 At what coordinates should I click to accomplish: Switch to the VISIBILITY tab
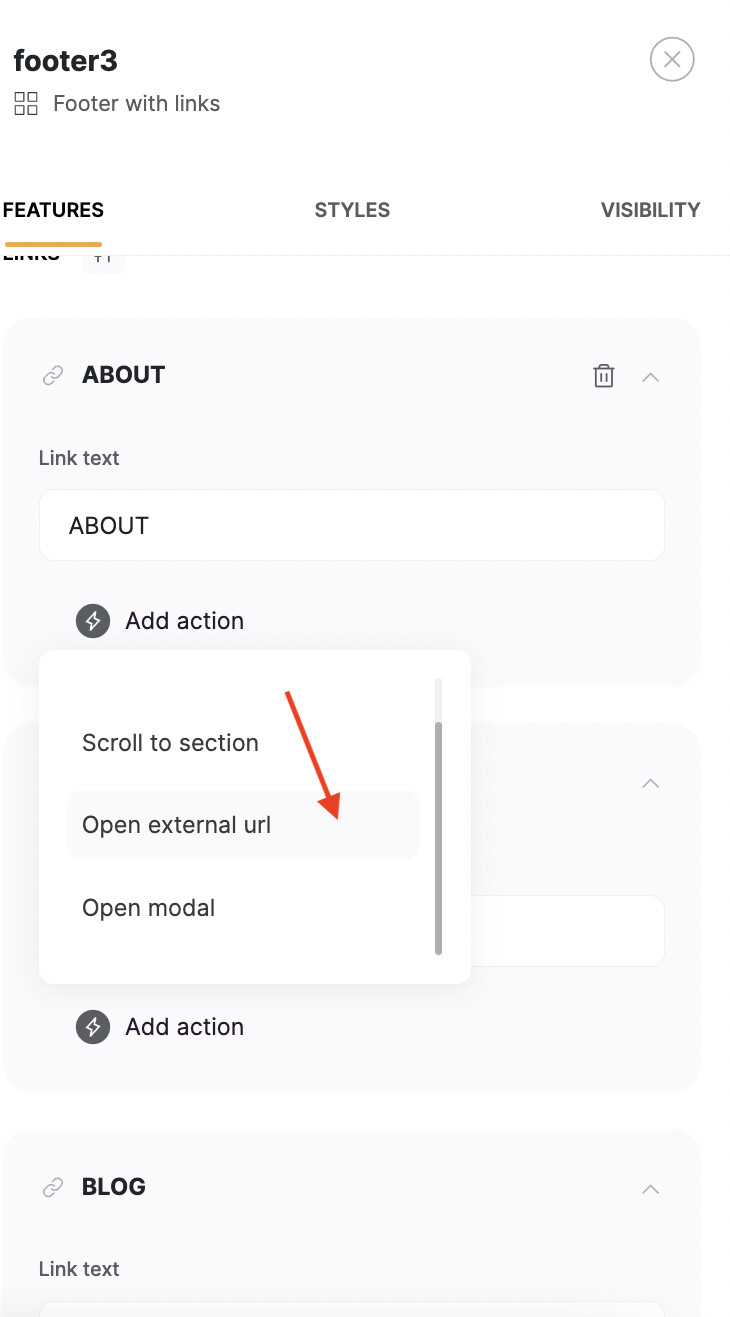click(650, 210)
